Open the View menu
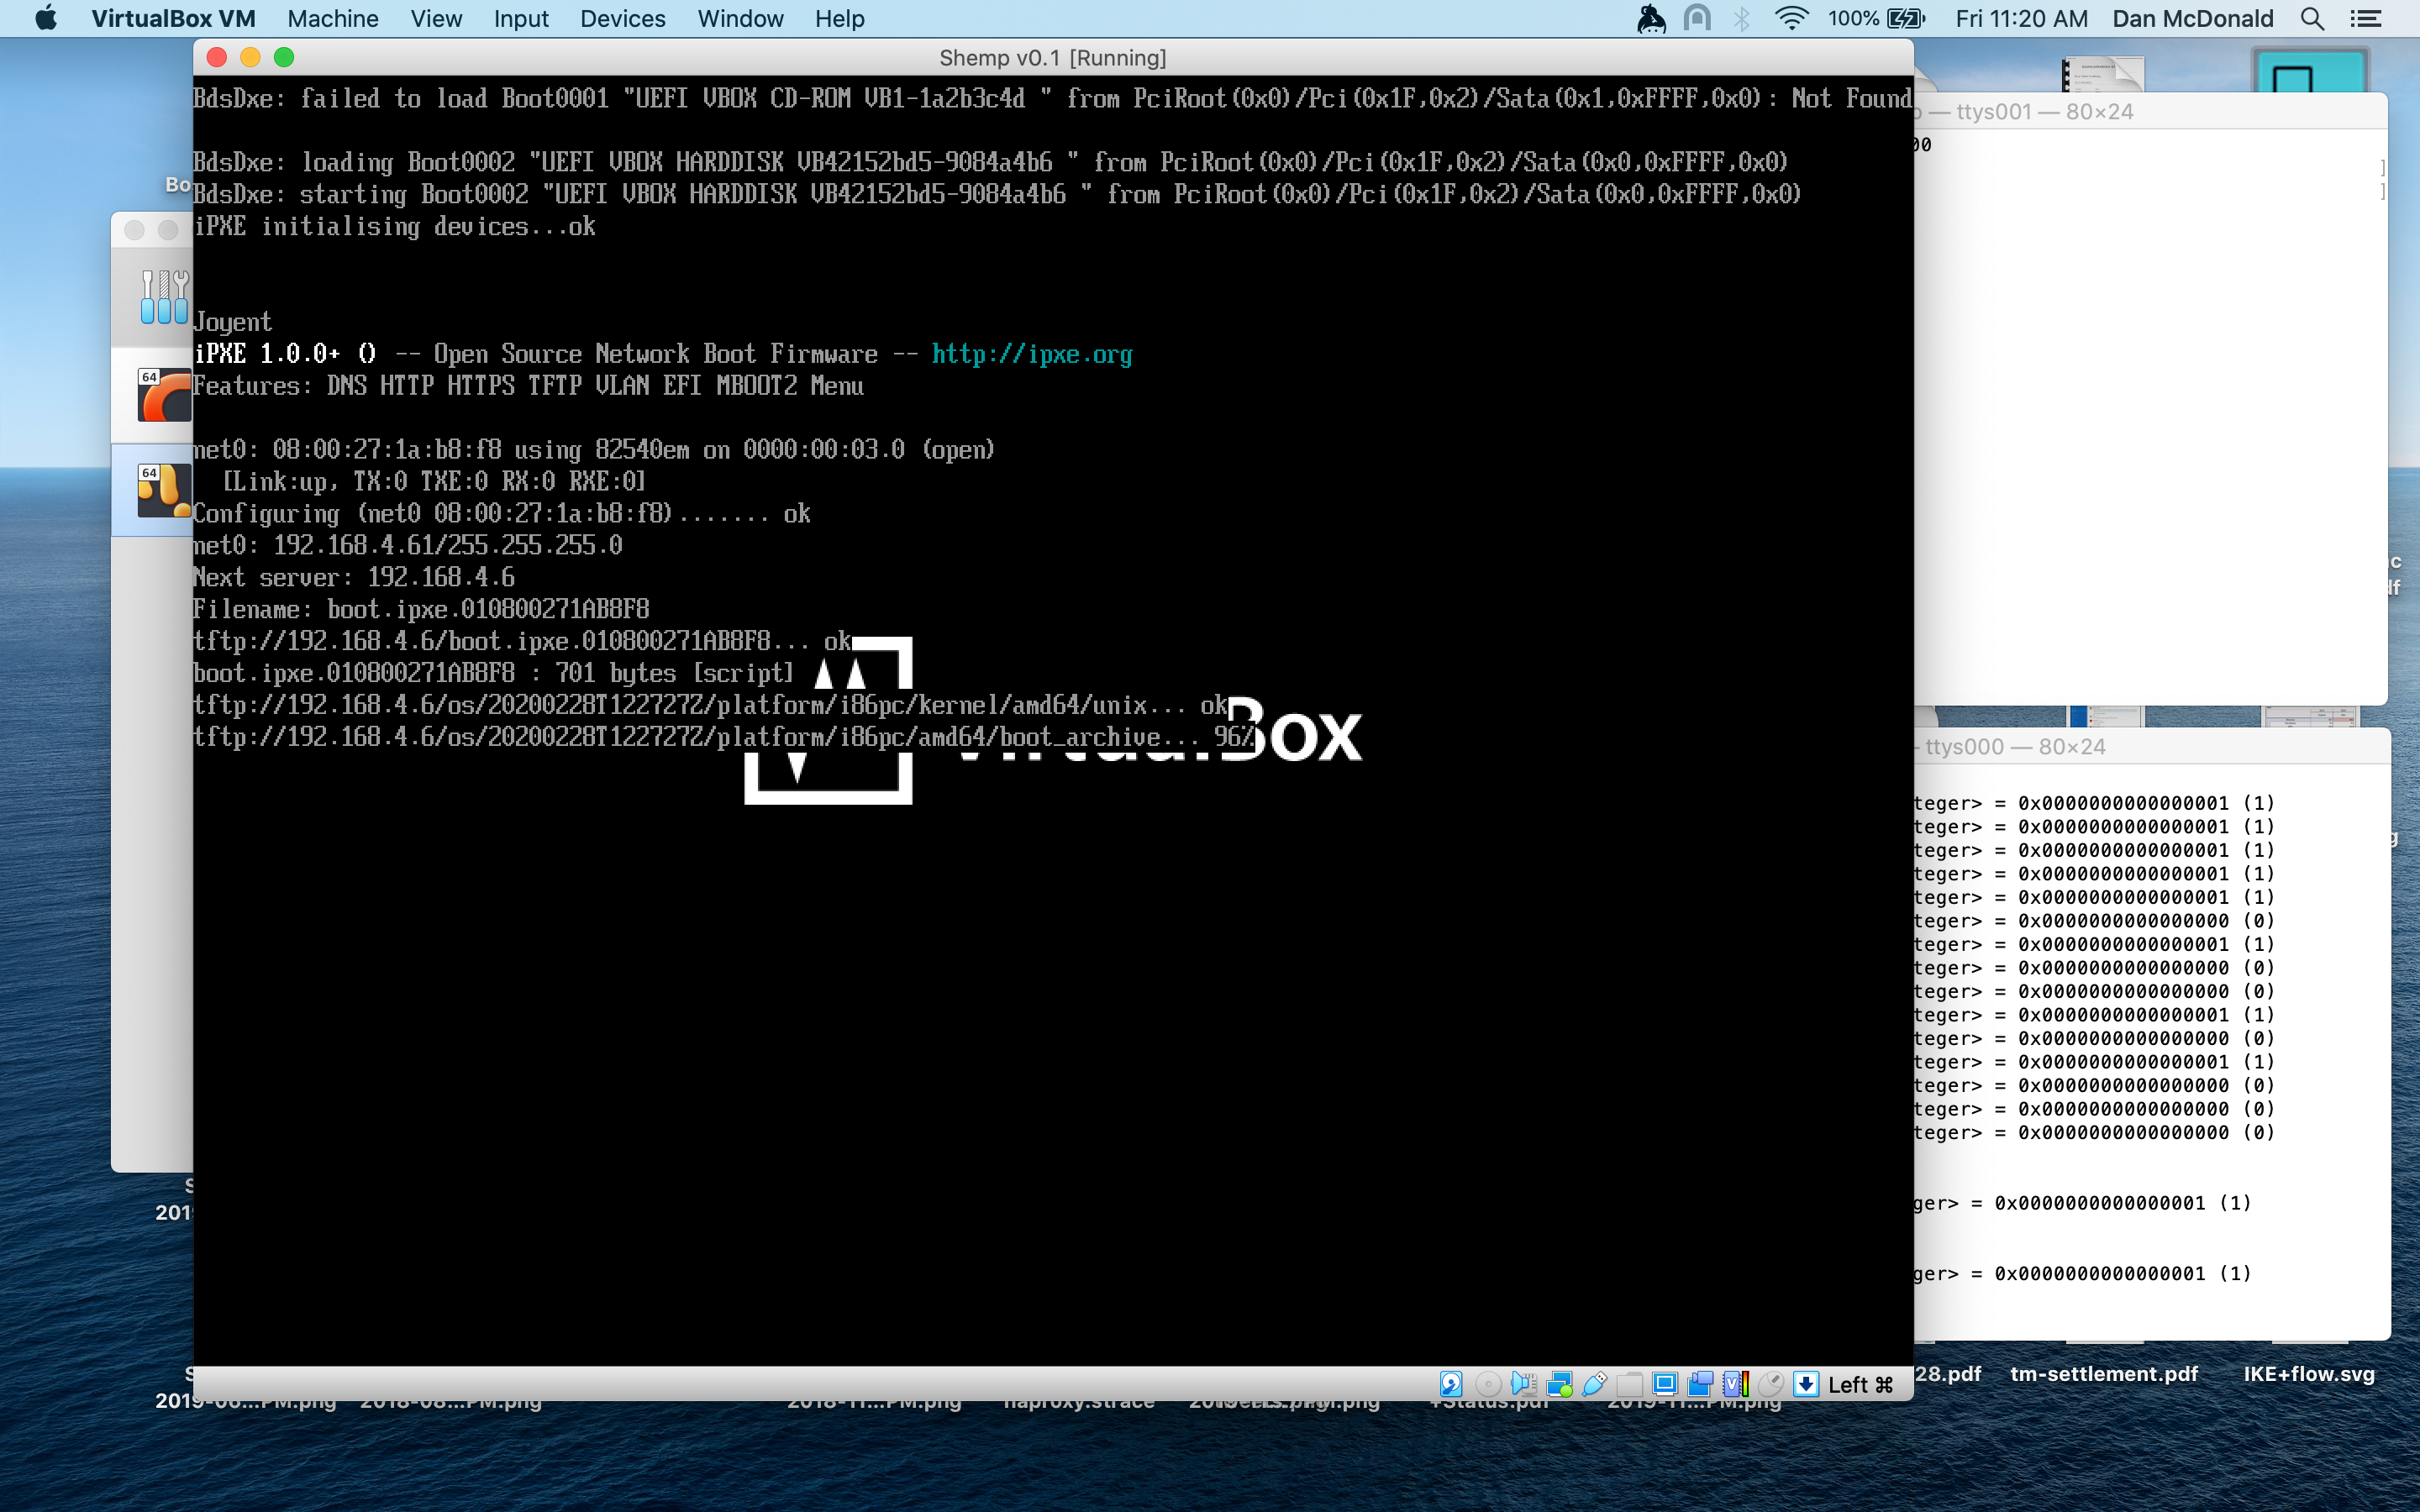 coord(435,18)
